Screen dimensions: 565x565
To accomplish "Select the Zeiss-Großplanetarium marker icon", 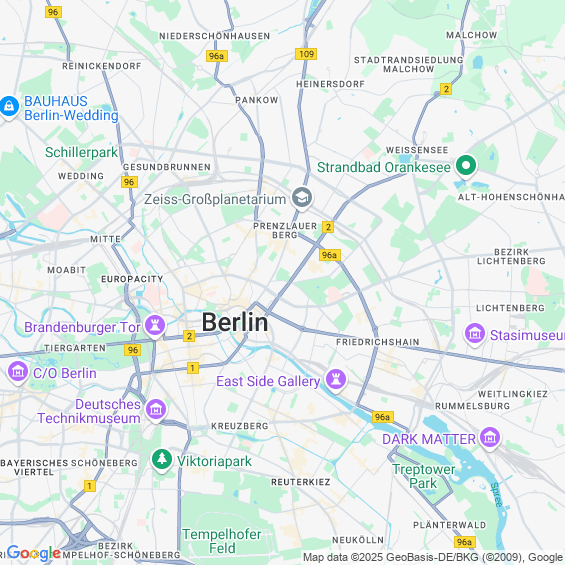I will (x=302, y=198).
